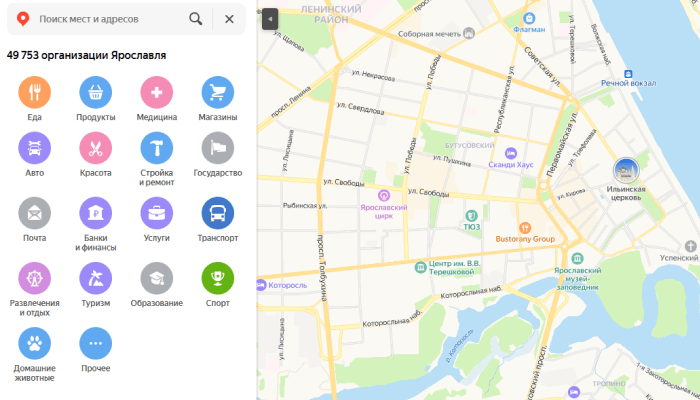Image resolution: width=700 pixels, height=400 pixels.
Task: Expand the Прочее more categories button
Action: [96, 343]
